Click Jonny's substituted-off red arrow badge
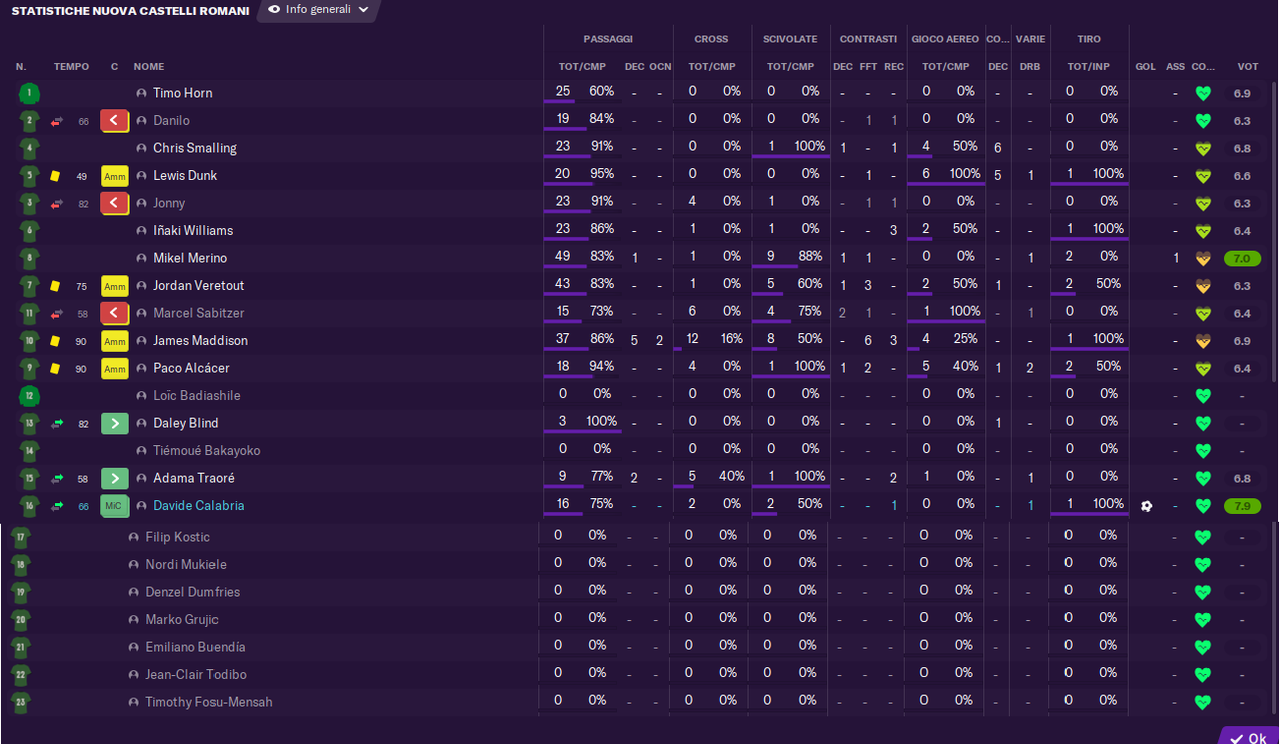Viewport: 1280px width, 744px height. (115, 203)
